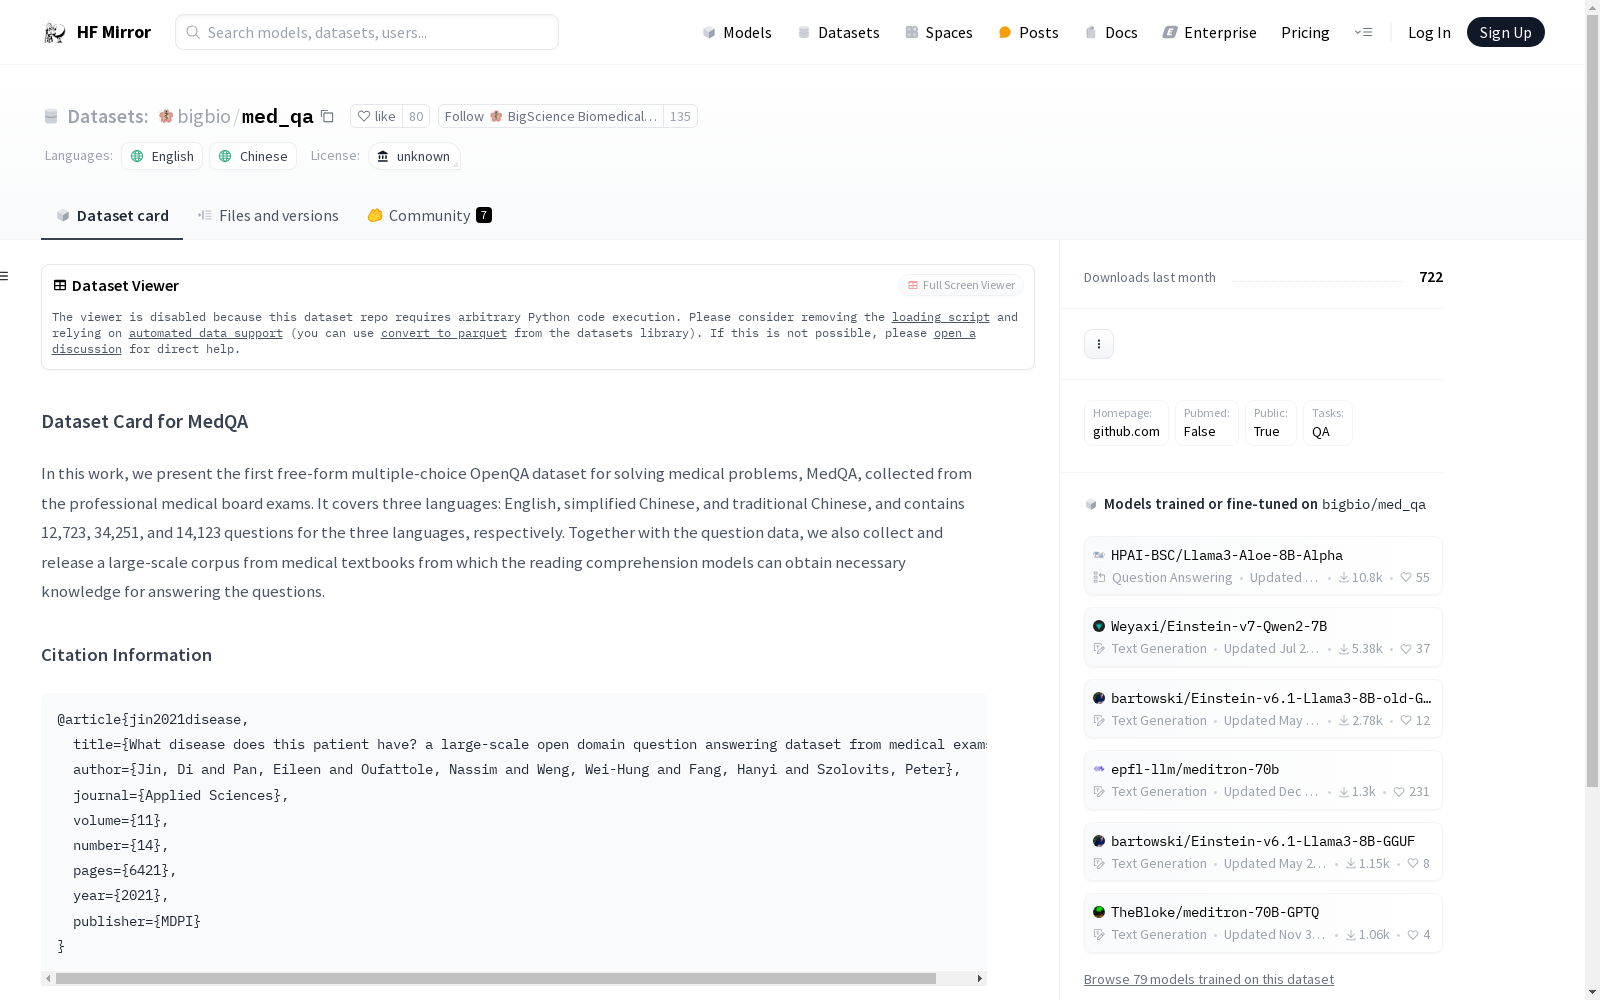Click the page vertical scrollbar down arrow
The height and width of the screenshot is (1000, 1600).
point(1592,992)
